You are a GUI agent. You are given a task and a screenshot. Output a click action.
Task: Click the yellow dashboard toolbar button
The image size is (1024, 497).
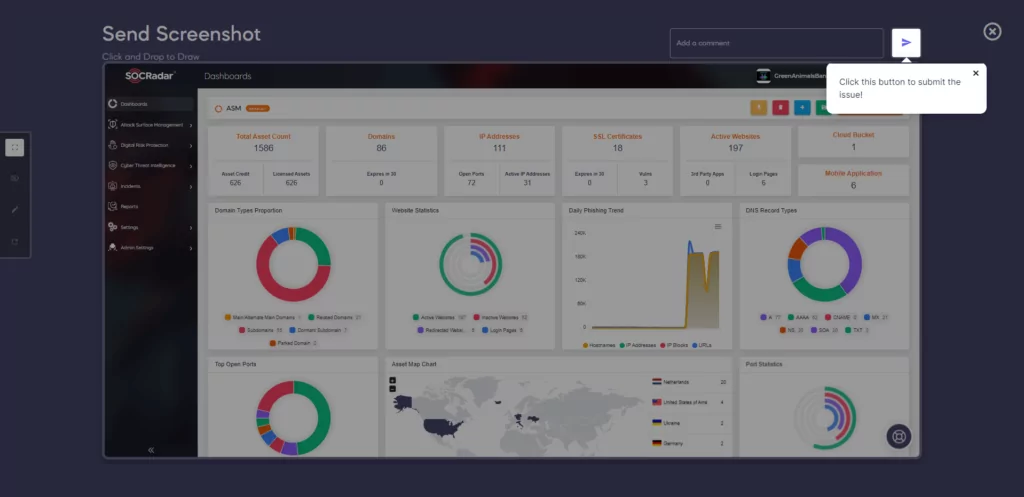click(x=758, y=108)
